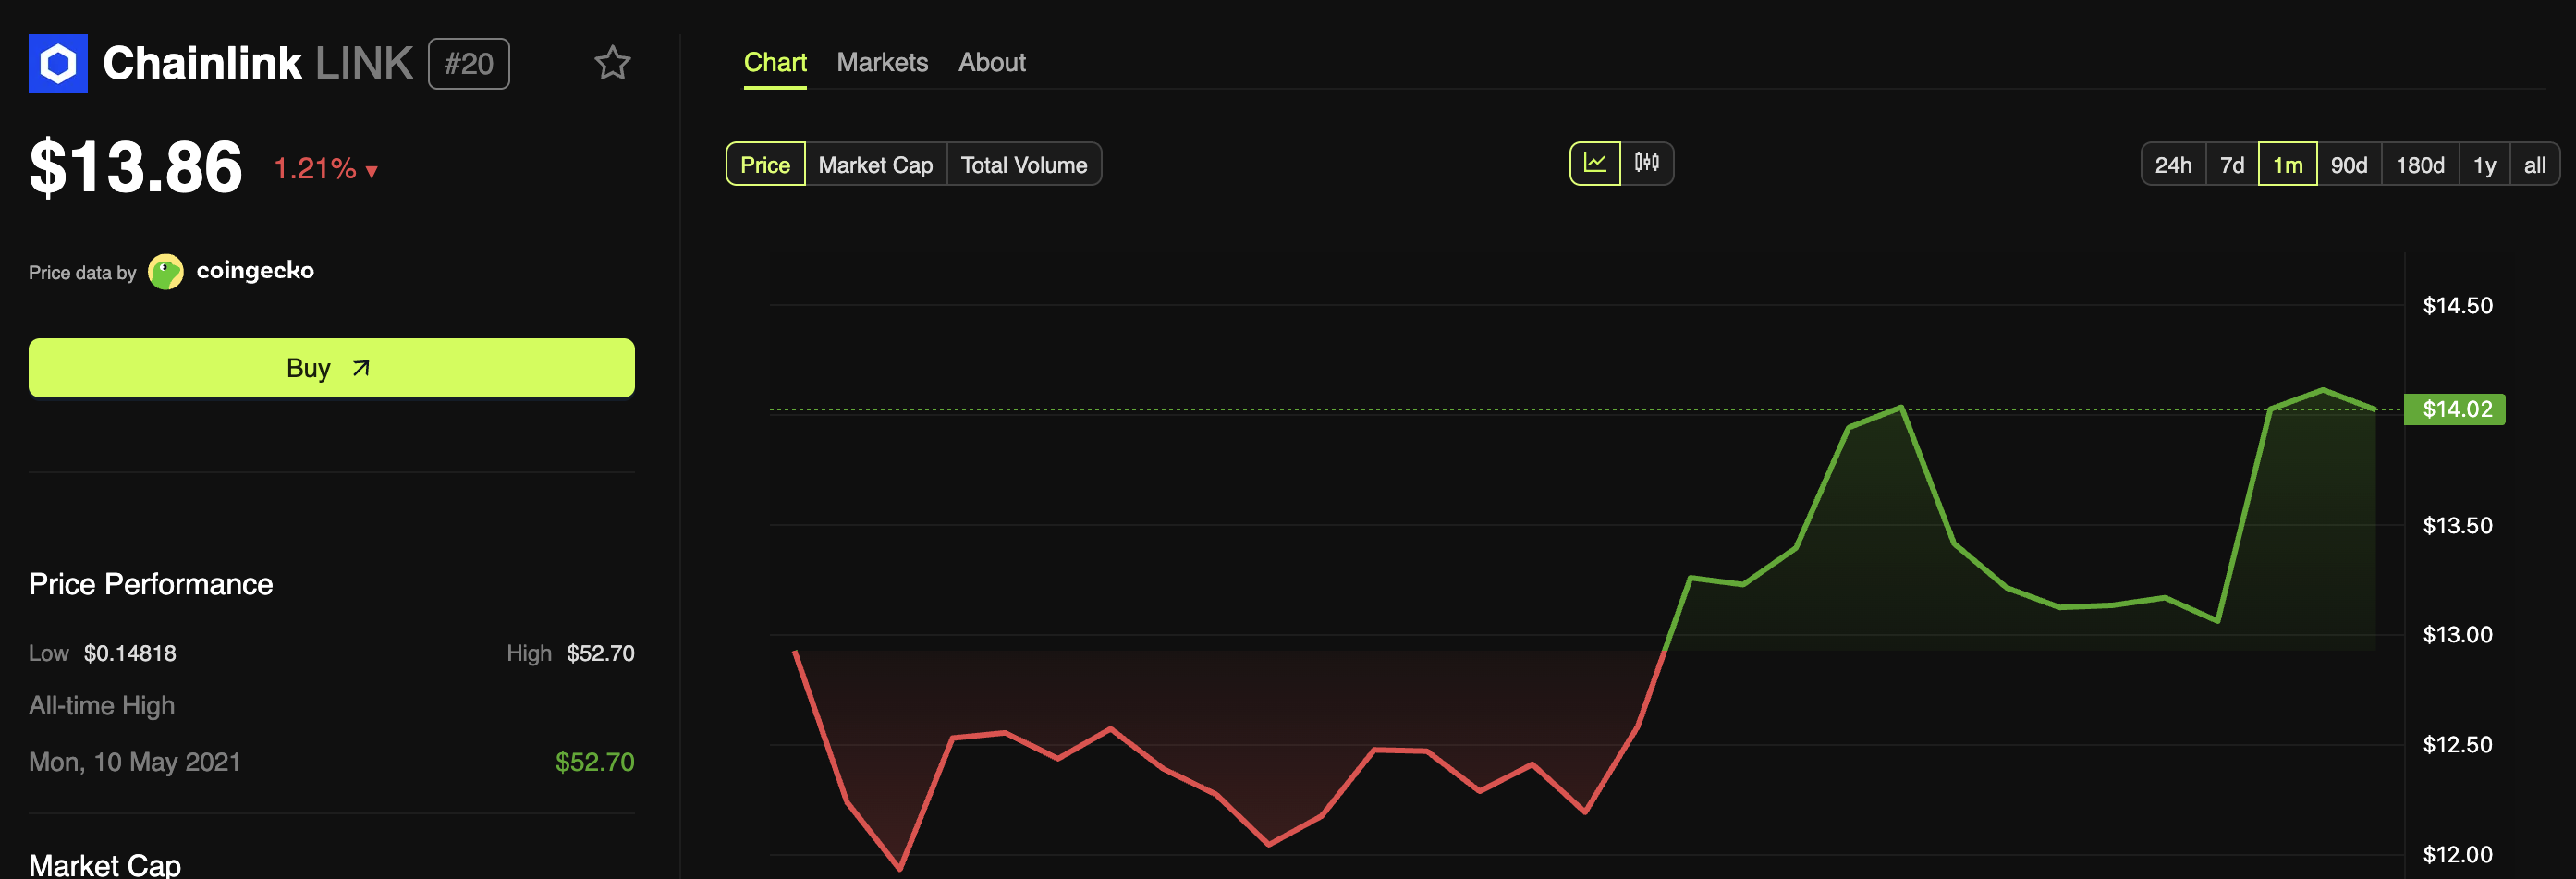Click the LINK ticker symbol
Viewport: 2576px width, 879px height.
point(364,63)
